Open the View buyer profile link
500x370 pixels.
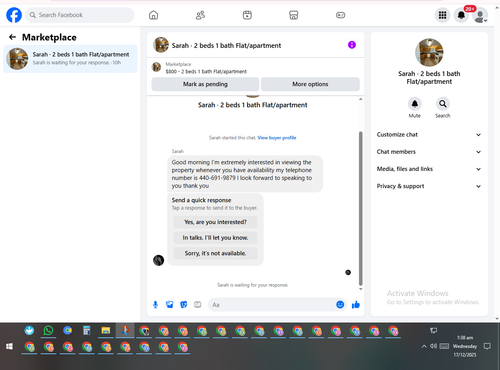tap(277, 138)
